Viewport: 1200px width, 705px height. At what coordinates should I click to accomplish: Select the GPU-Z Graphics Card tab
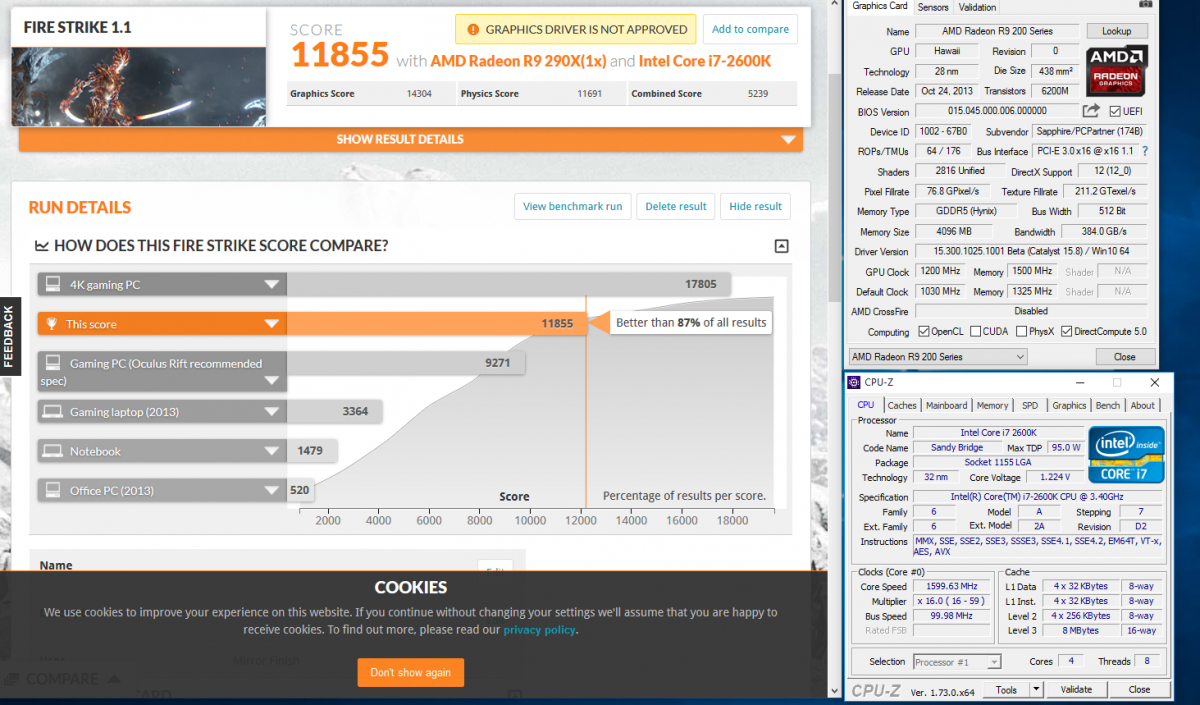pyautogui.click(x=880, y=6)
